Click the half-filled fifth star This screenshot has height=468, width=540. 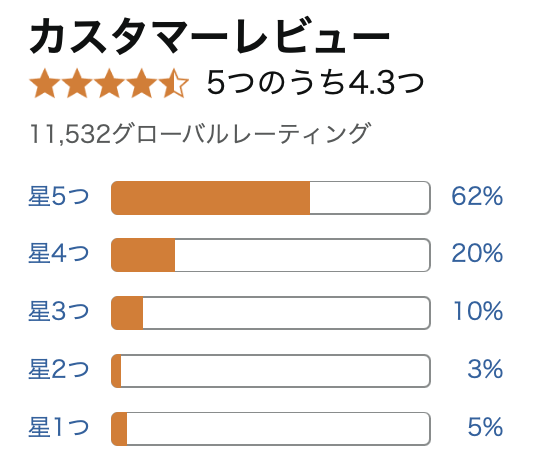click(x=174, y=83)
